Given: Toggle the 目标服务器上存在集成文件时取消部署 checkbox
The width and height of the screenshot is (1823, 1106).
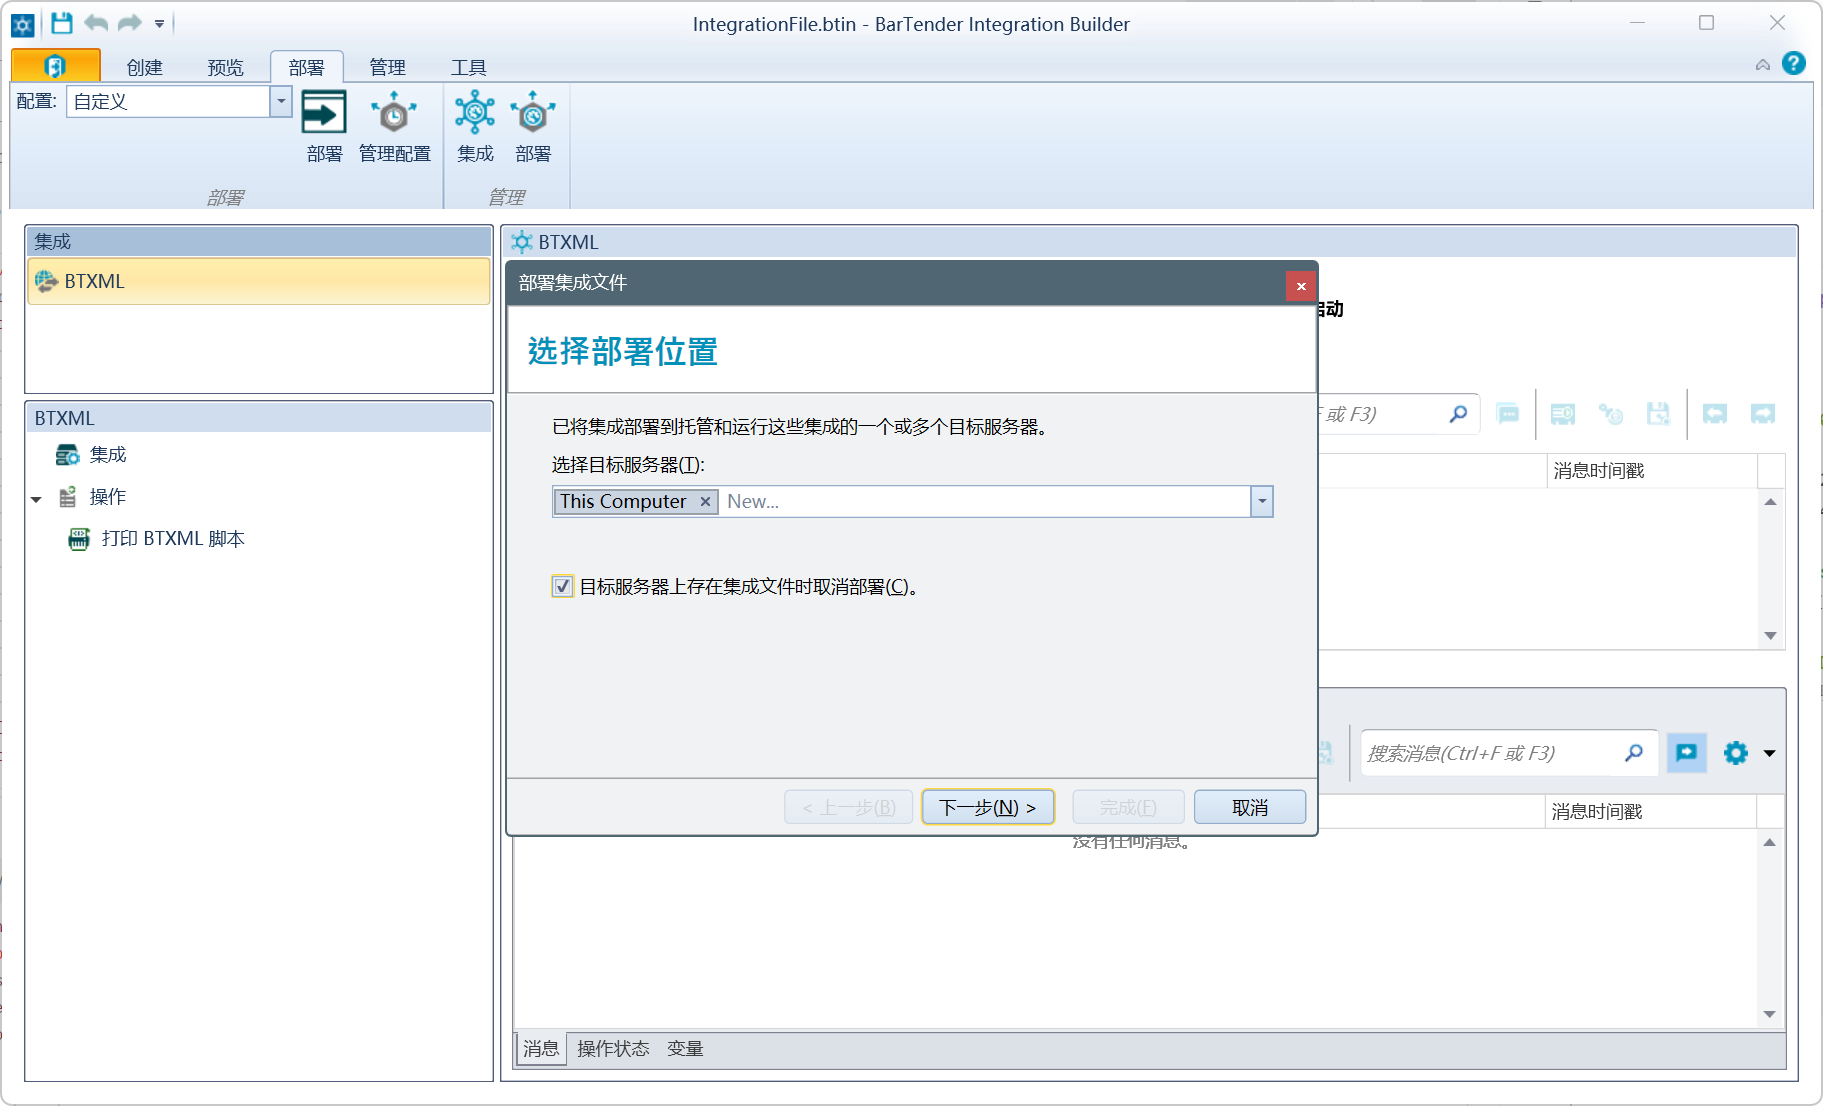Looking at the screenshot, I should click(563, 586).
